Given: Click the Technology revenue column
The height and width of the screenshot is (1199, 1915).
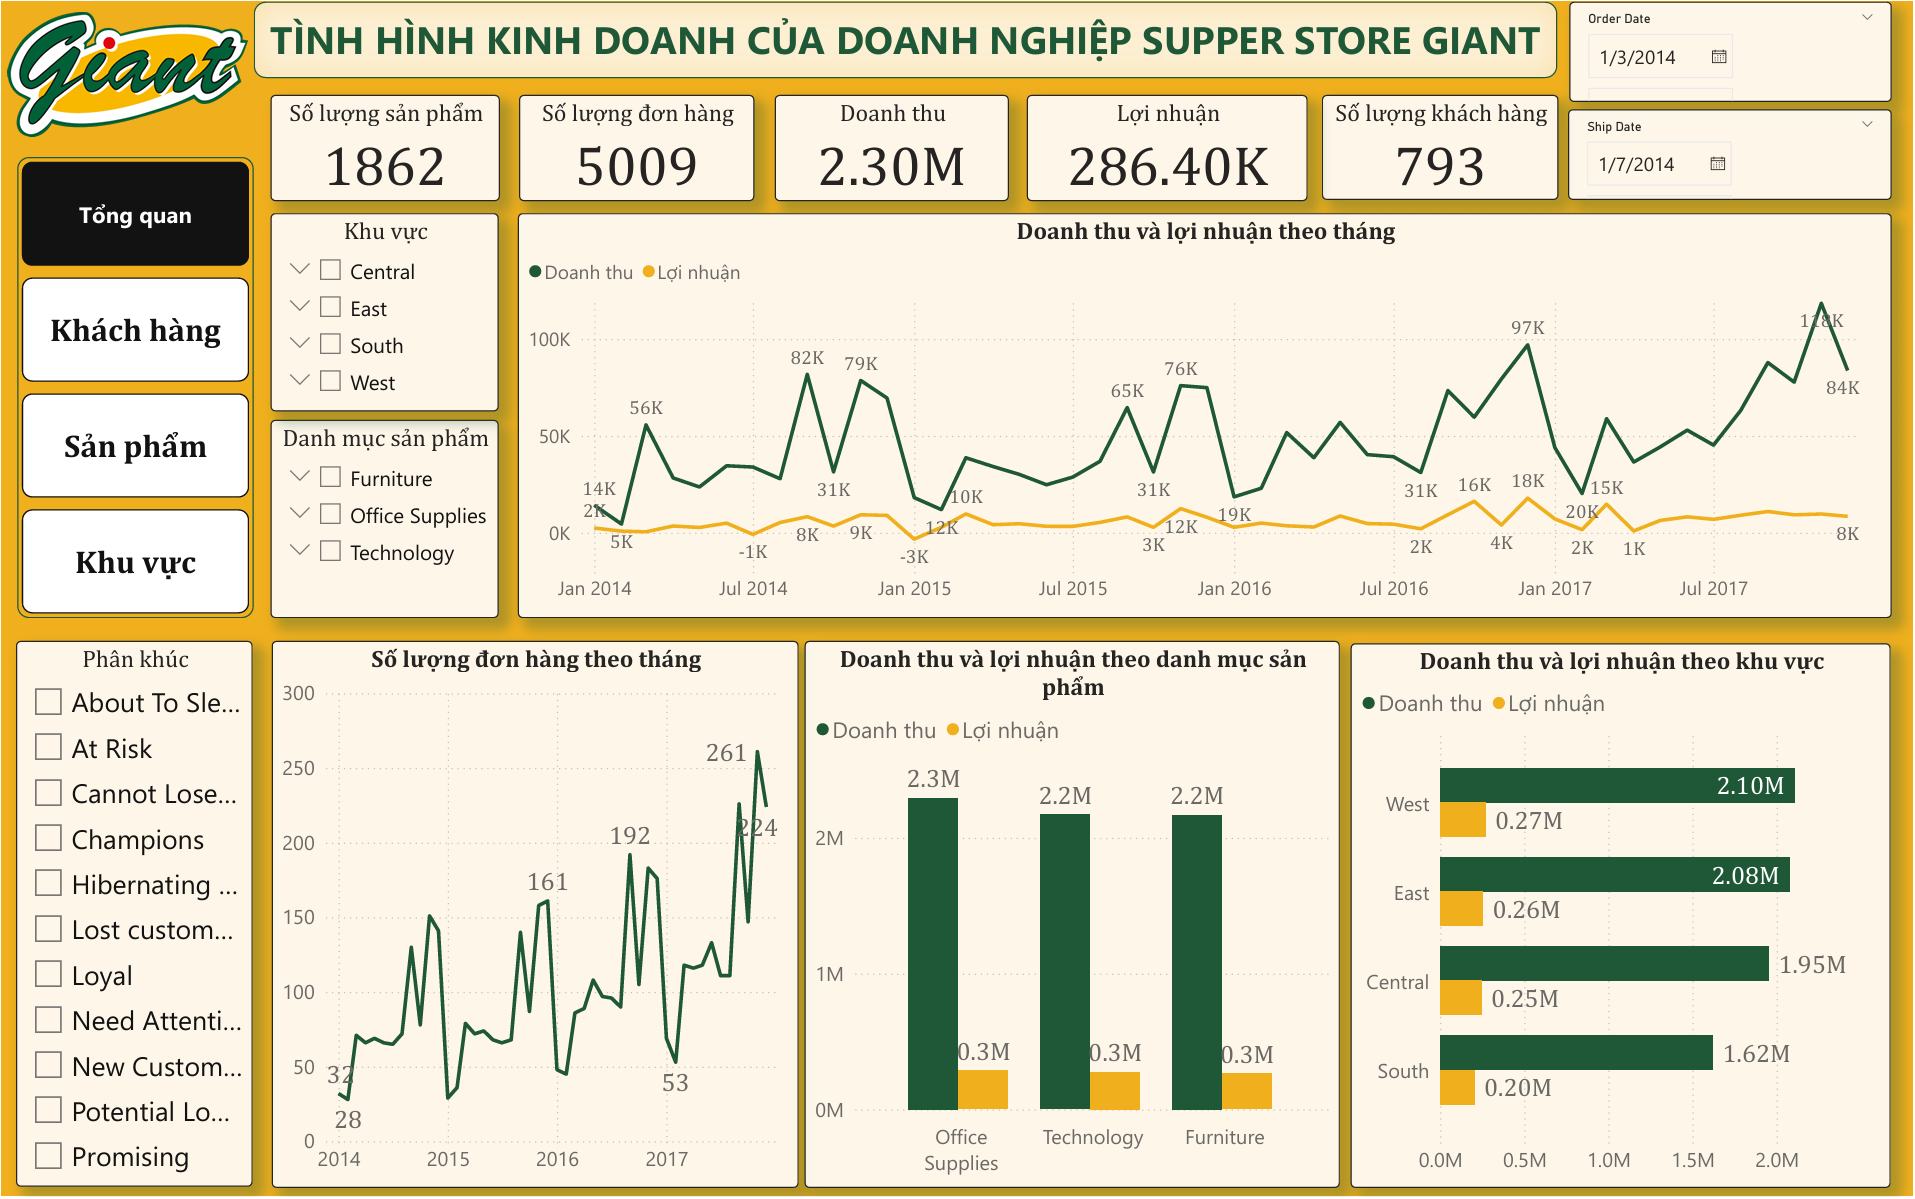Looking at the screenshot, I should [x=1065, y=962].
